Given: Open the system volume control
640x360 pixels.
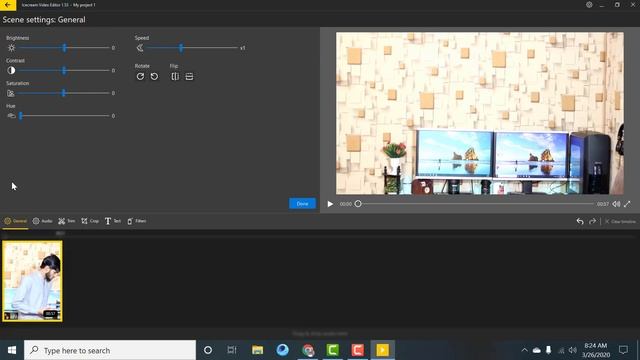Looking at the screenshot, I should click(x=573, y=350).
